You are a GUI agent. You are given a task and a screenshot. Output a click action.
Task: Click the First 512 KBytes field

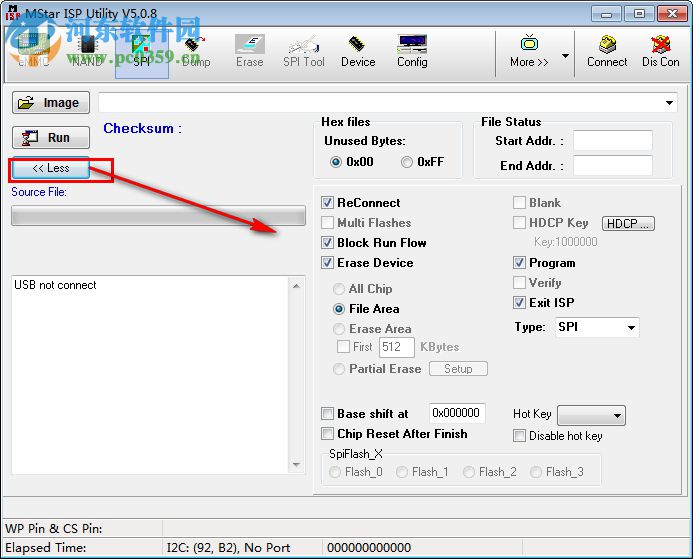coord(396,347)
